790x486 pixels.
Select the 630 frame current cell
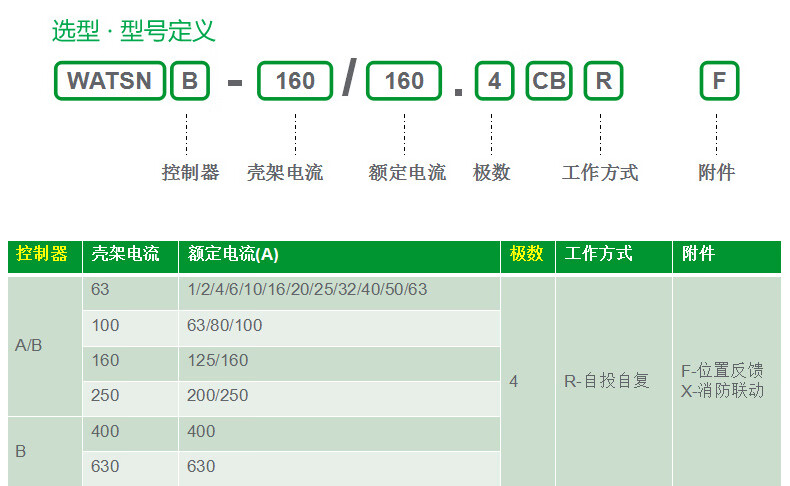(x=105, y=466)
